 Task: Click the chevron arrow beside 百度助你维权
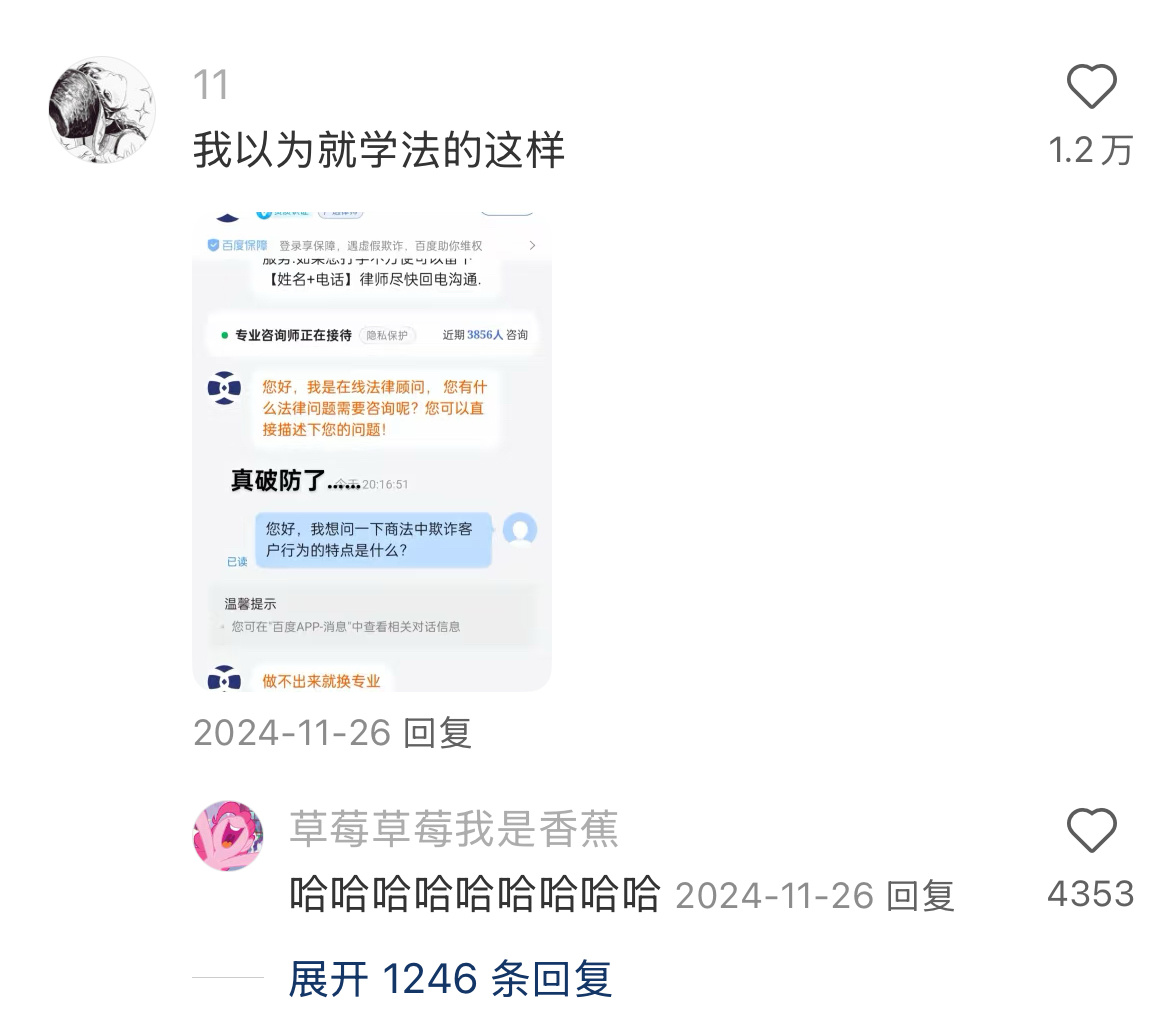click(532, 245)
